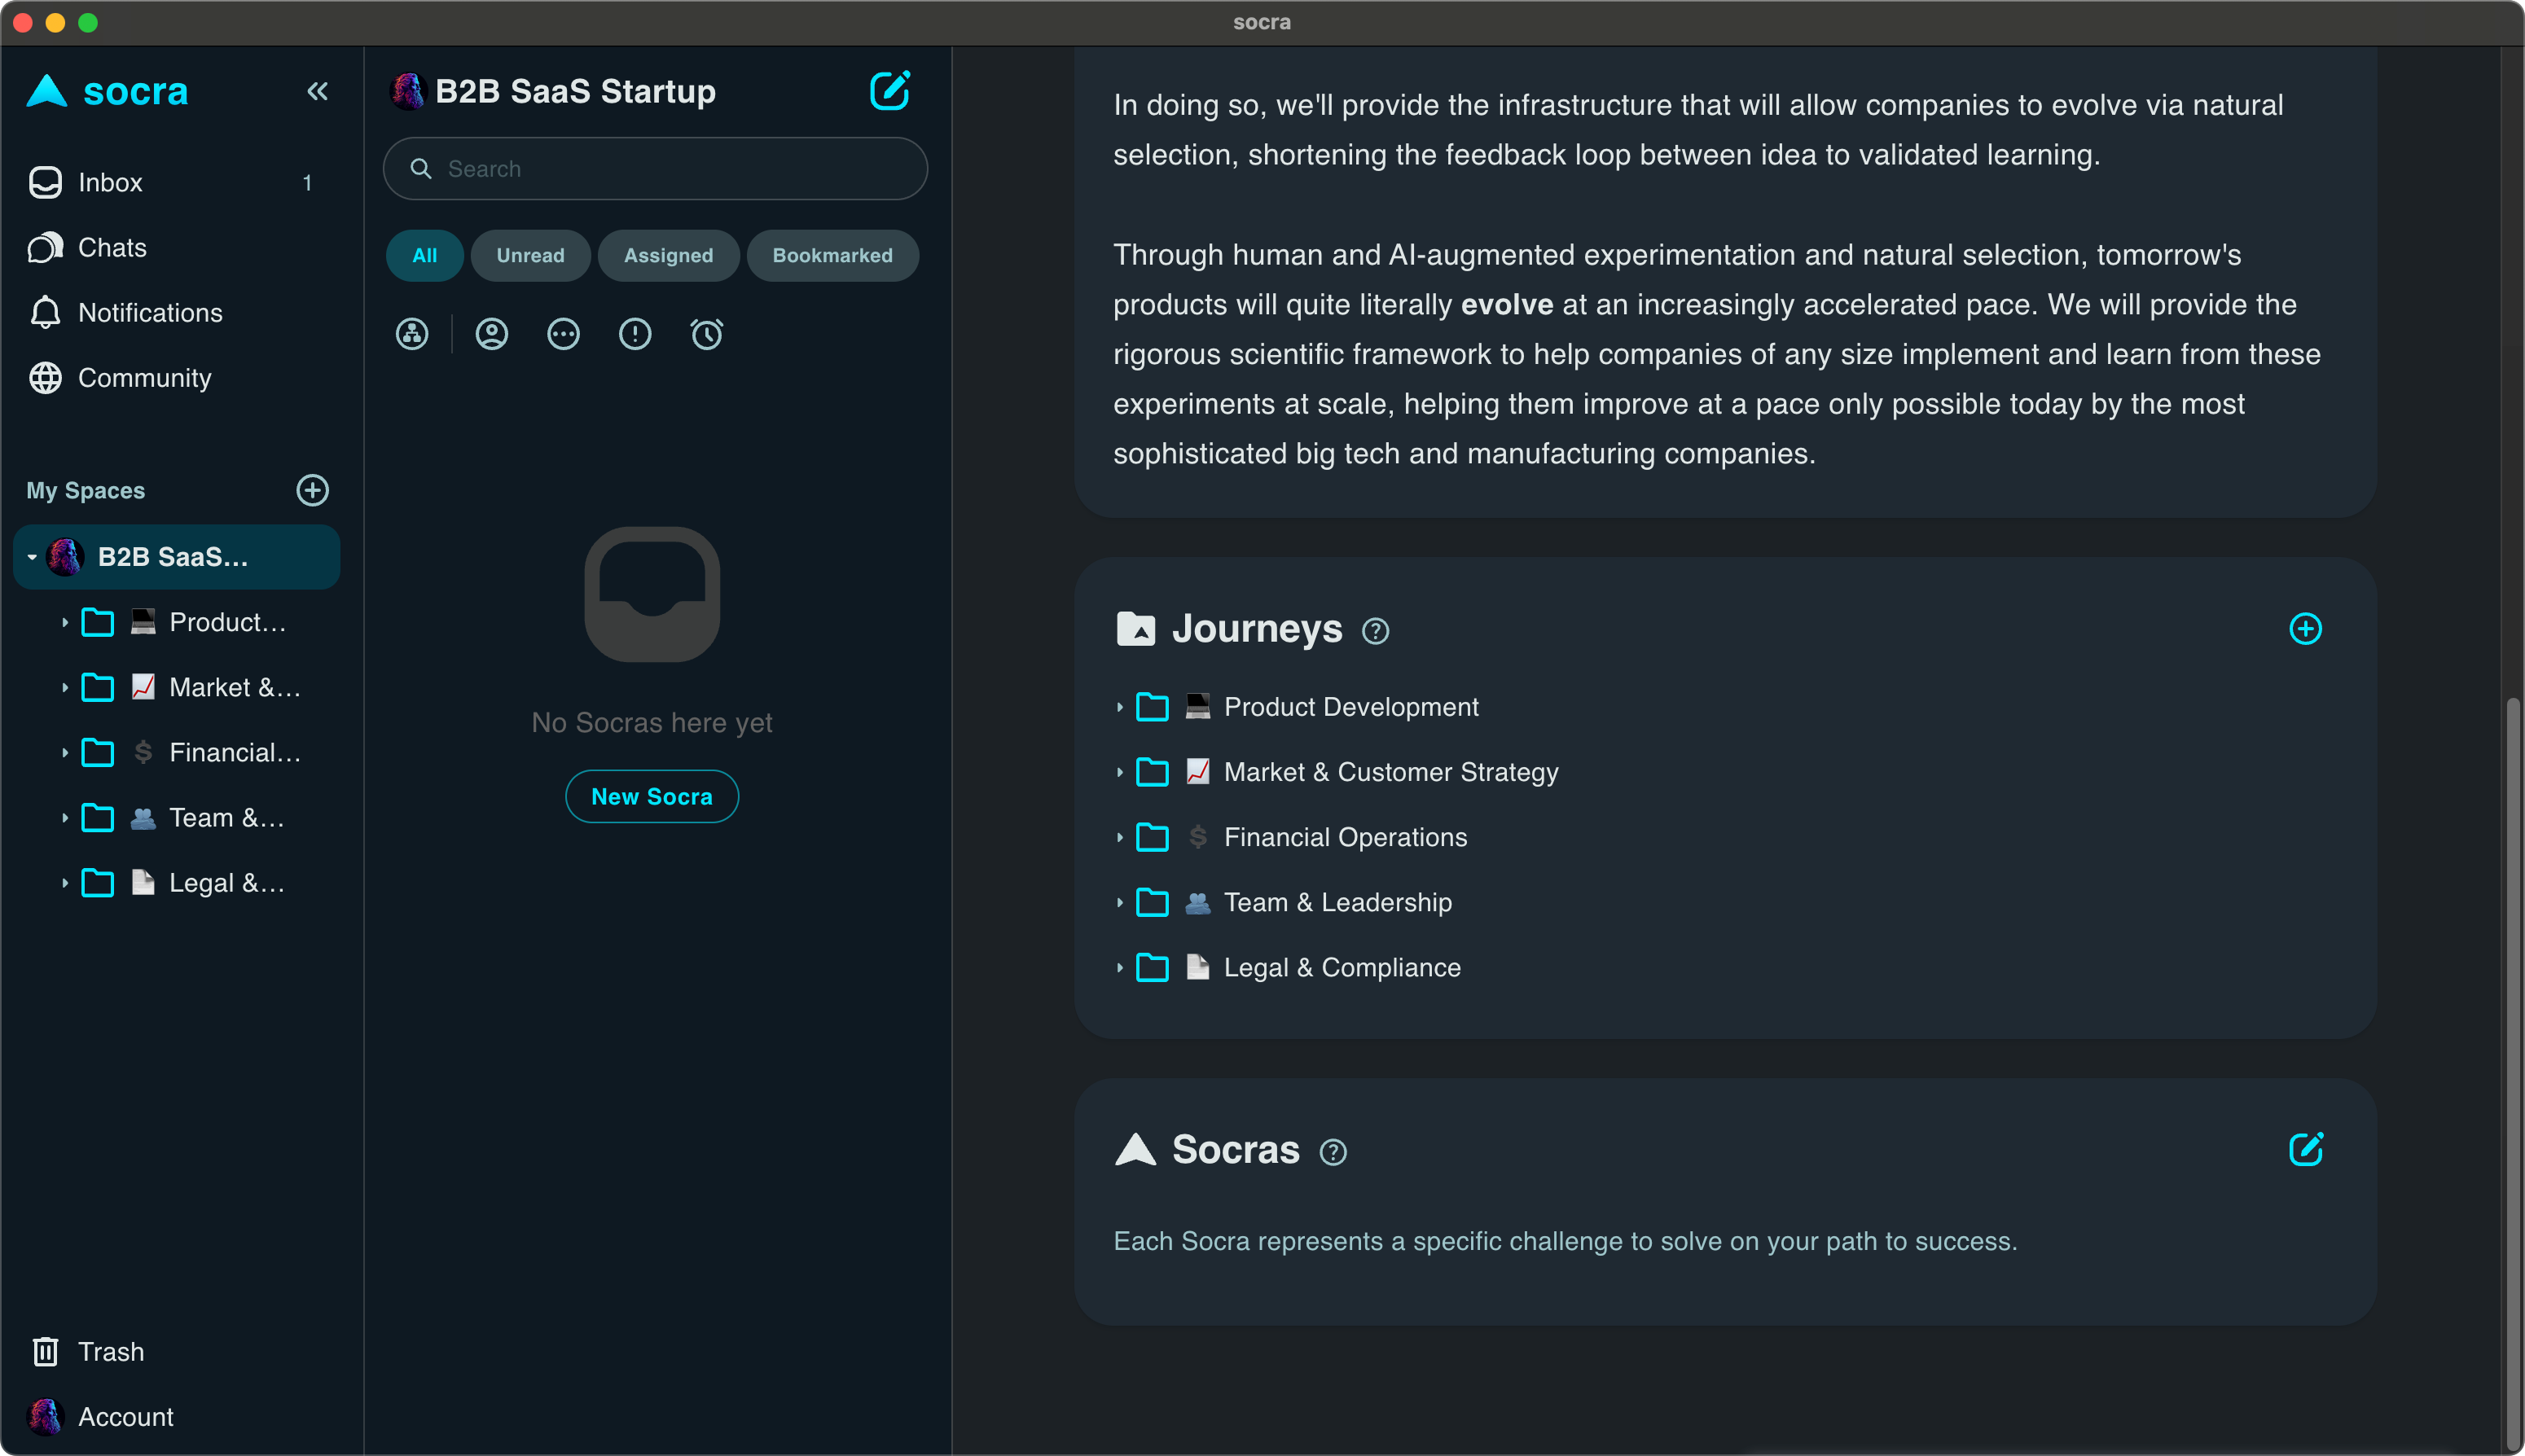Toggle the Unread filter chip
2525x1456 pixels.
pyautogui.click(x=530, y=256)
